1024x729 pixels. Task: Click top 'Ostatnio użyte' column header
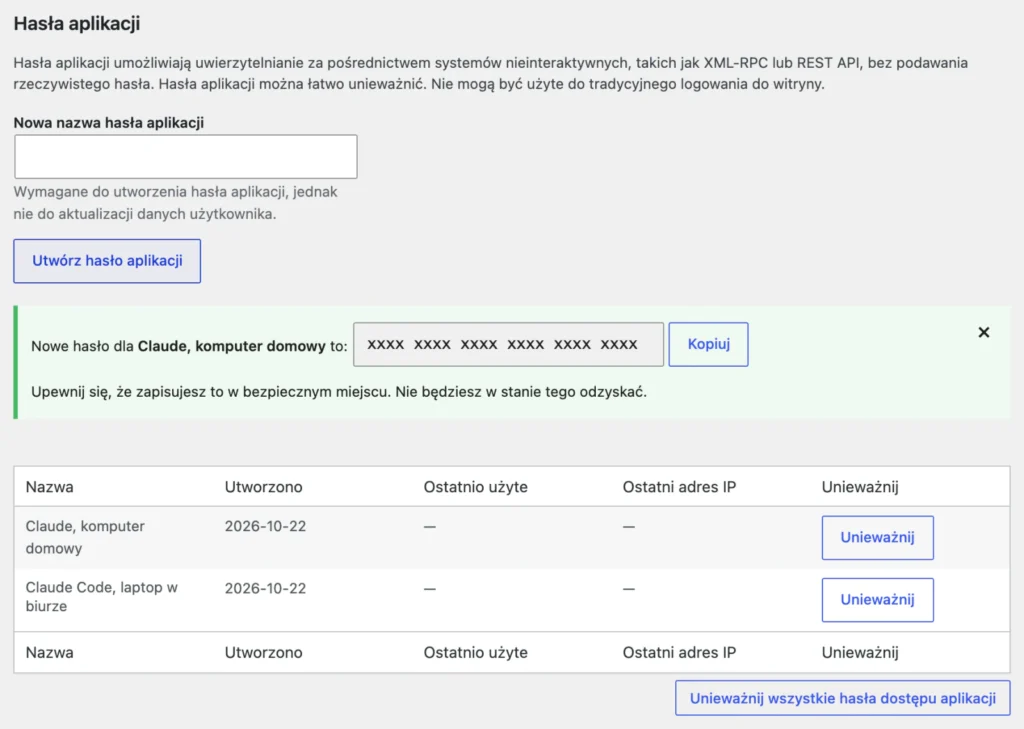coord(475,487)
